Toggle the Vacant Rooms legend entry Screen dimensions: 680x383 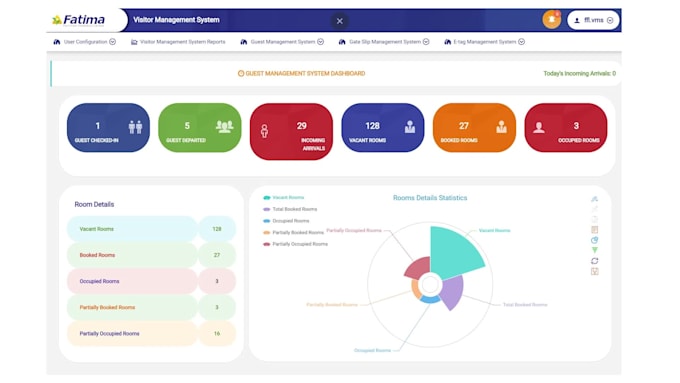(284, 197)
